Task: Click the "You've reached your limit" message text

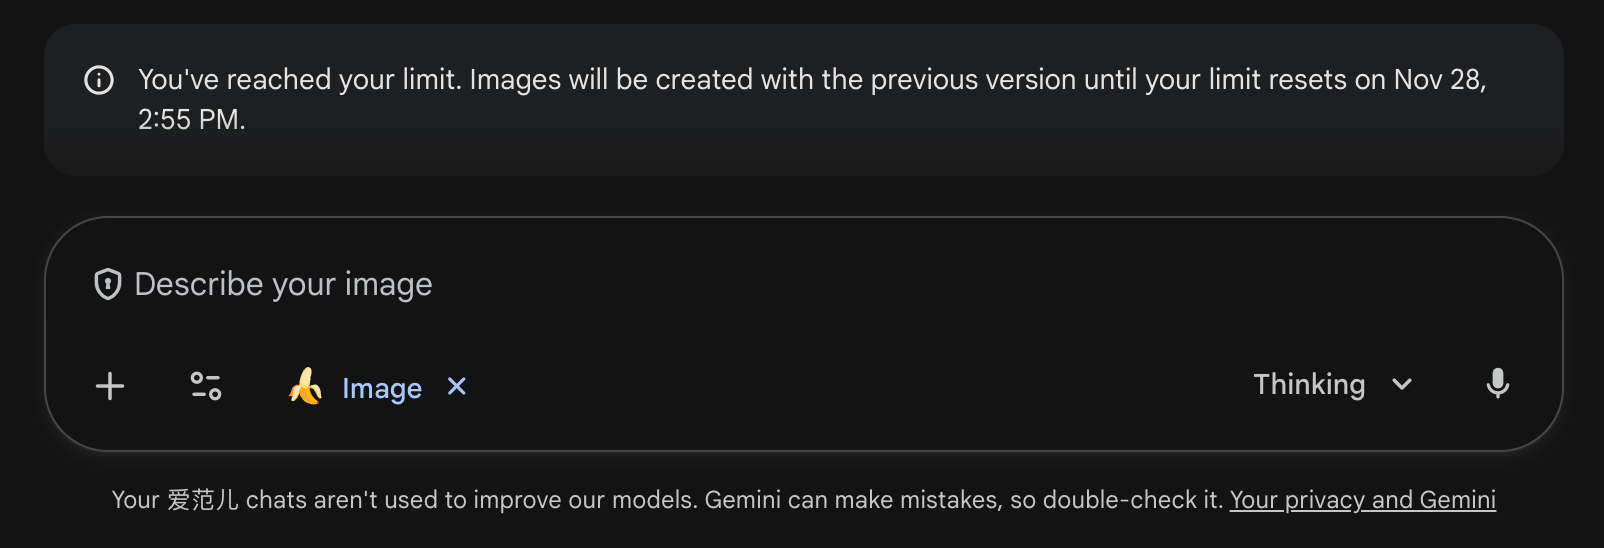Action: coord(300,80)
